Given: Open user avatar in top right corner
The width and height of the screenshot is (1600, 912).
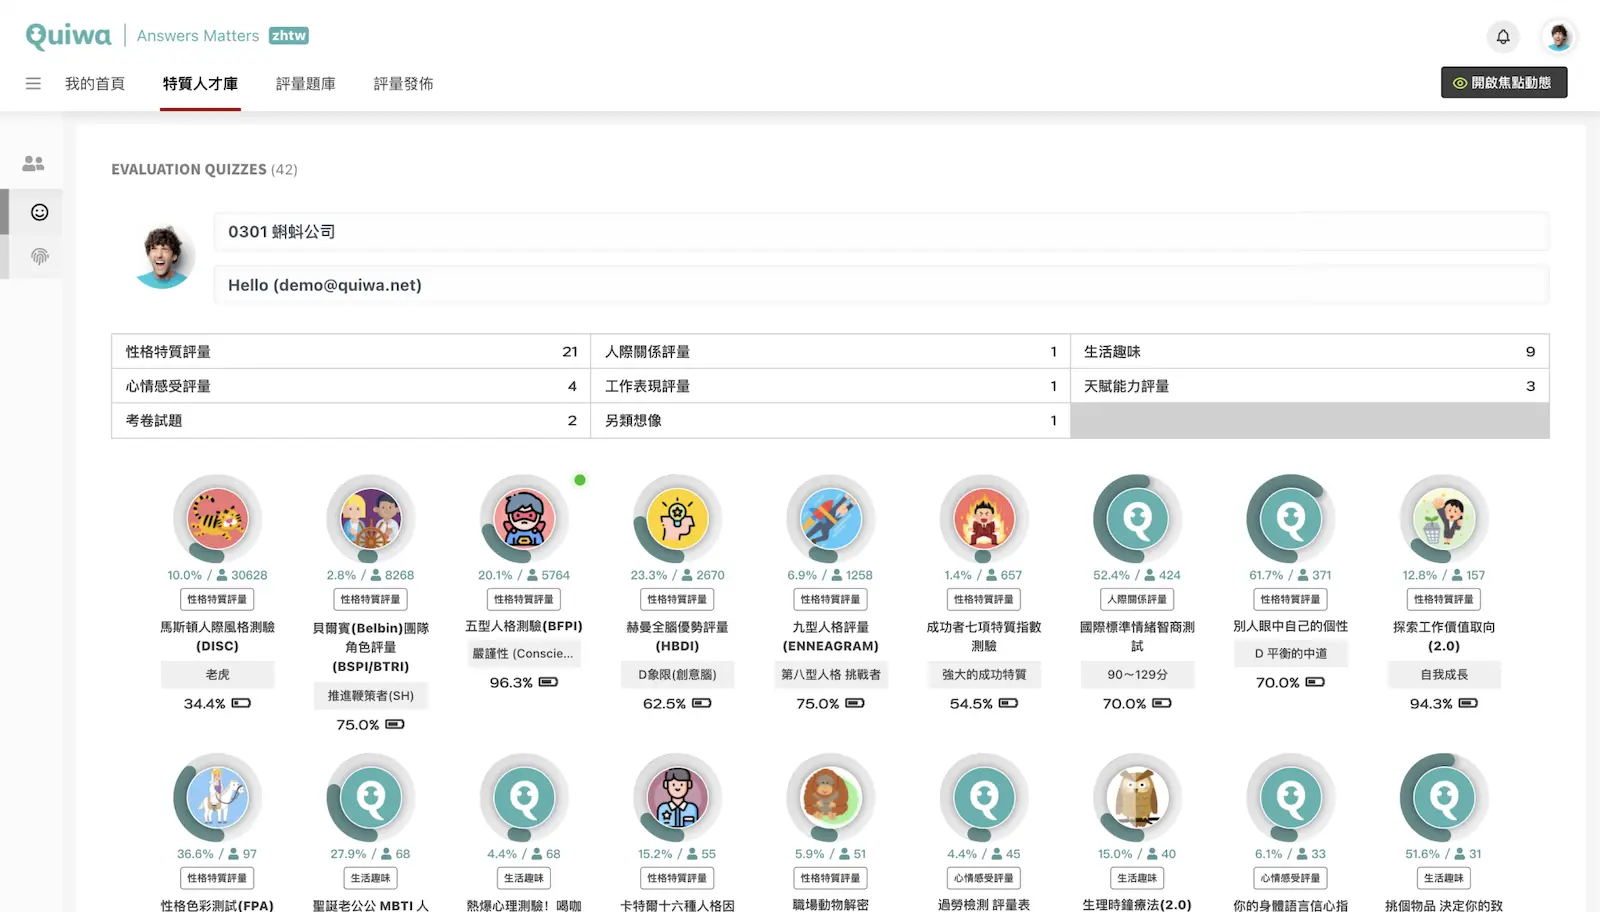Looking at the screenshot, I should (x=1558, y=37).
